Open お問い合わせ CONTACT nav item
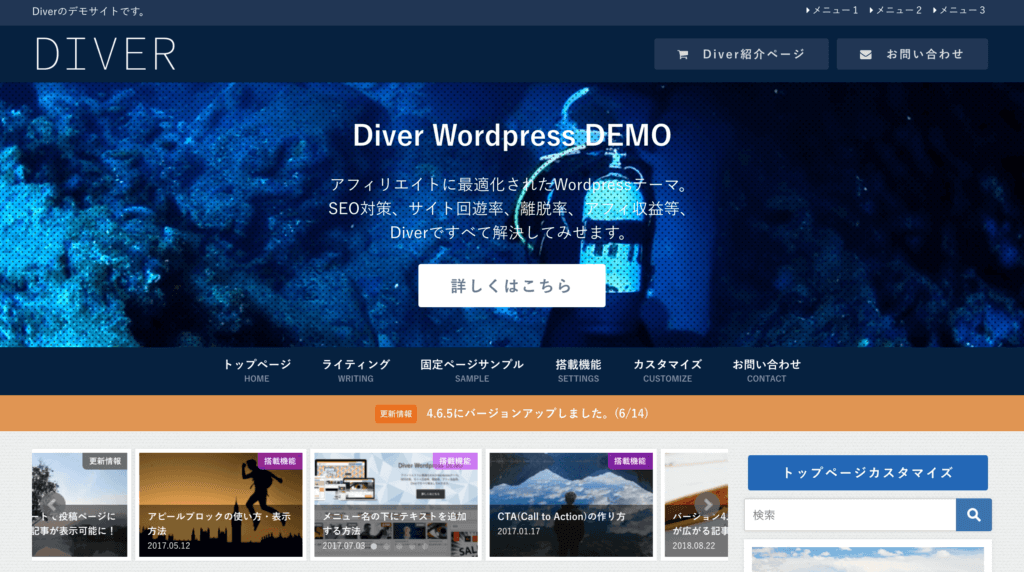The height and width of the screenshot is (572, 1024). tap(766, 370)
